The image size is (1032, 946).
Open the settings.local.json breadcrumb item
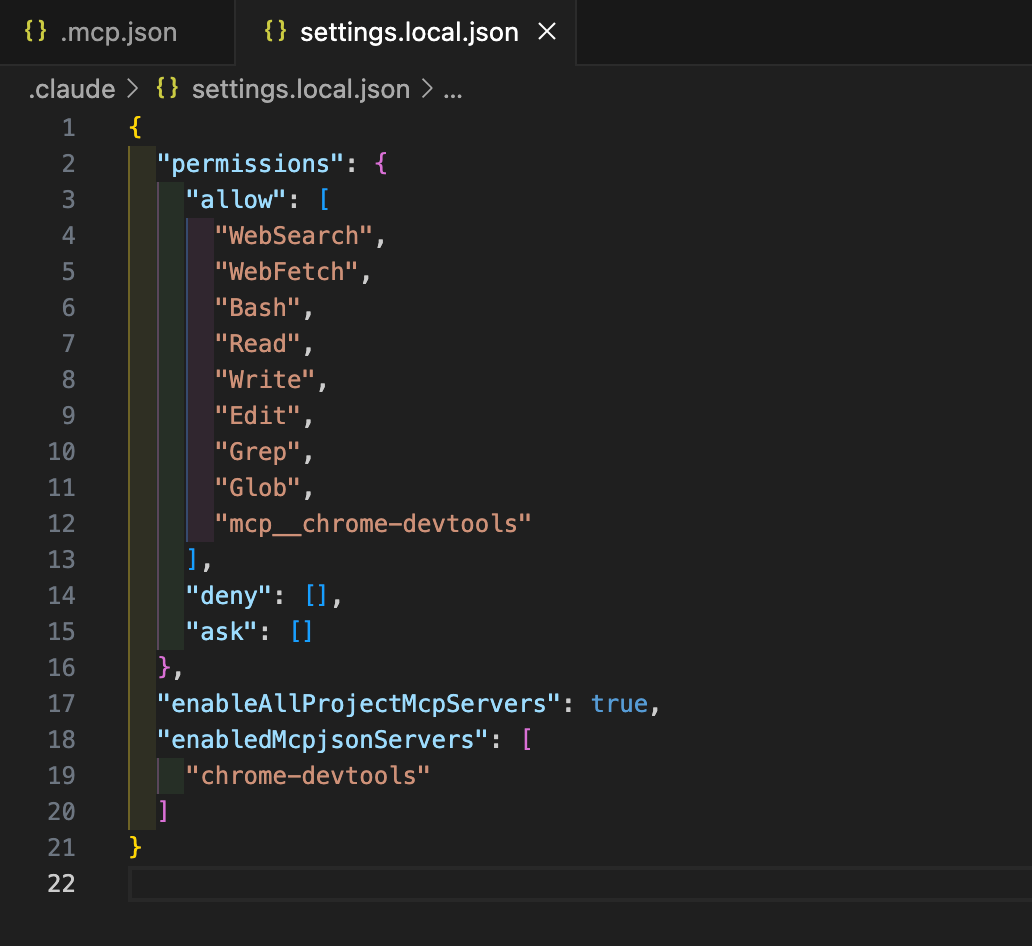click(x=300, y=89)
